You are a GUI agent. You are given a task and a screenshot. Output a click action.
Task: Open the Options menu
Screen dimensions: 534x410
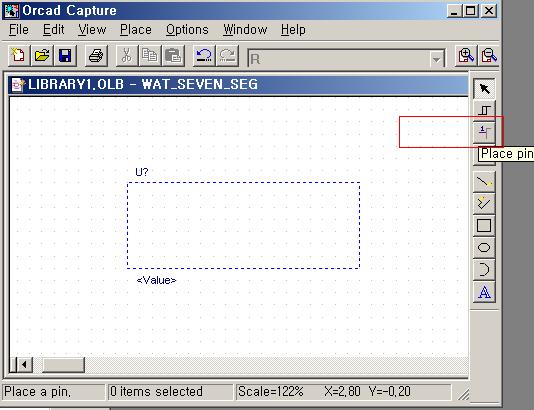[187, 30]
